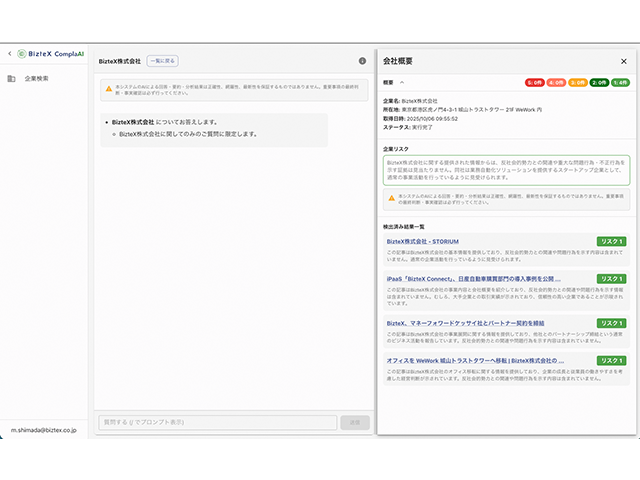
Task: Click ステータス: 実行完了 line
Action: (x=407, y=127)
